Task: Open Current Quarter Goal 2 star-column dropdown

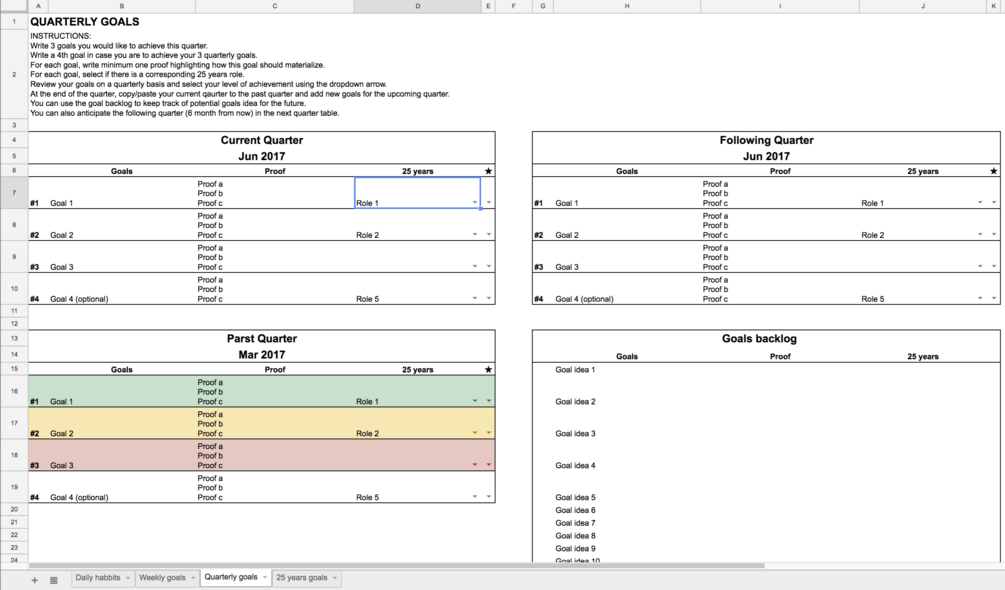Action: [x=488, y=234]
